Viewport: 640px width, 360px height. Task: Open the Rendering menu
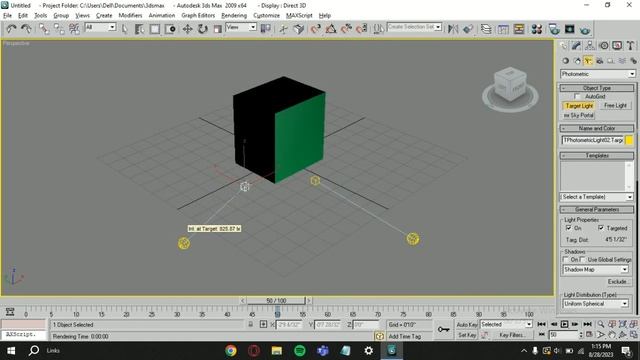click(234, 16)
